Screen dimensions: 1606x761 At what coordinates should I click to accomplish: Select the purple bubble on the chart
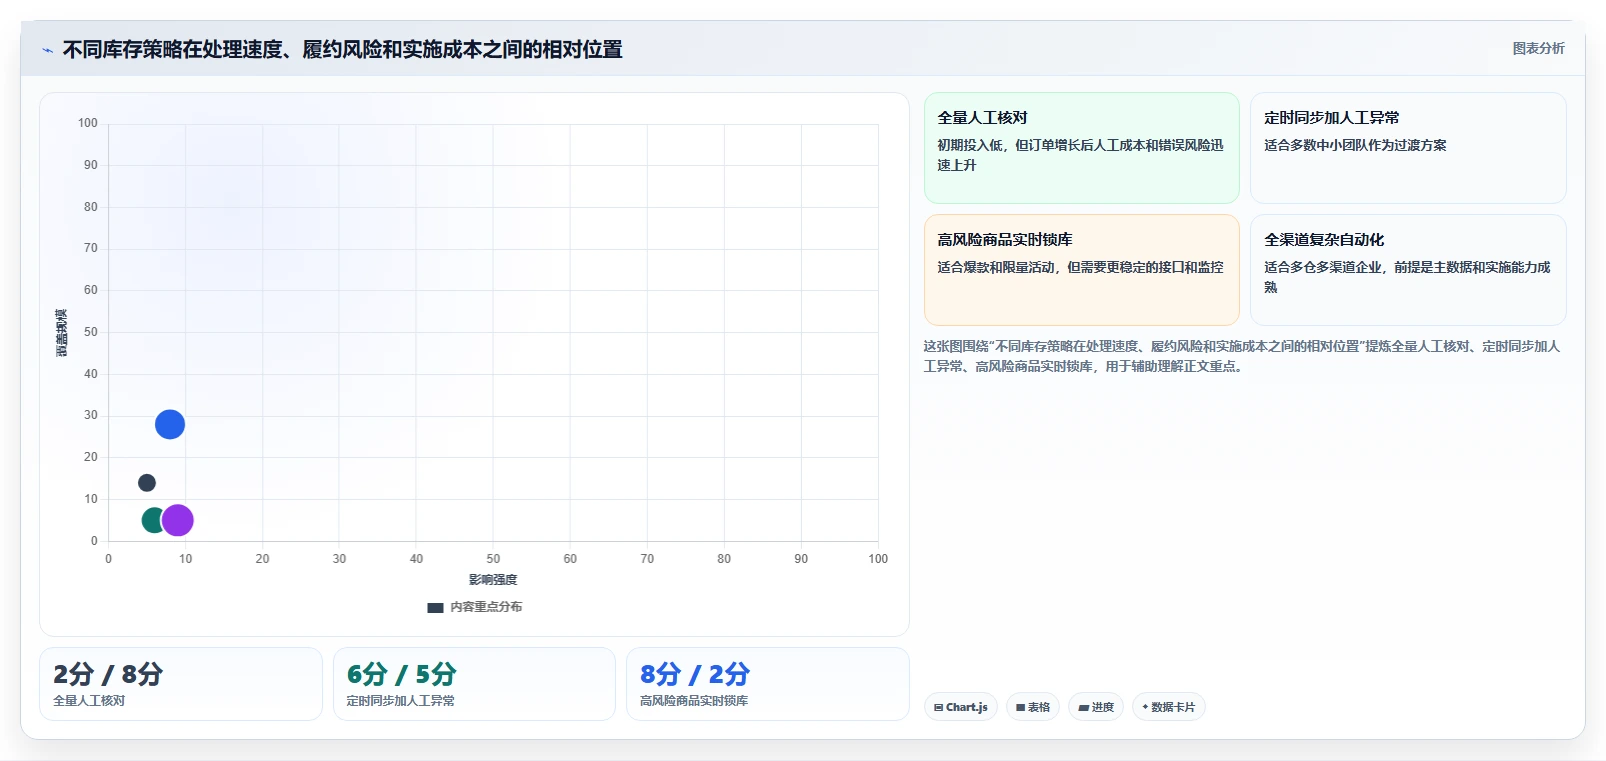[178, 520]
